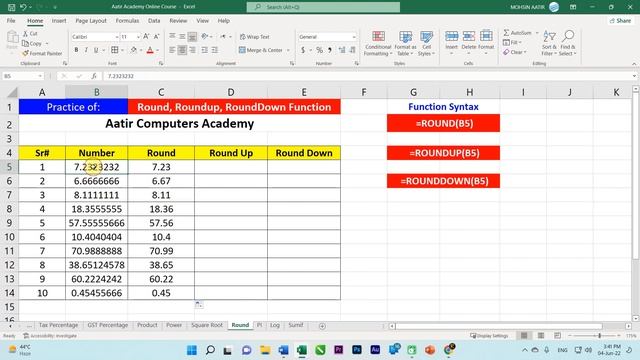This screenshot has width=640, height=360.
Task: Click the Increase Font Size icon
Action: [x=146, y=37]
